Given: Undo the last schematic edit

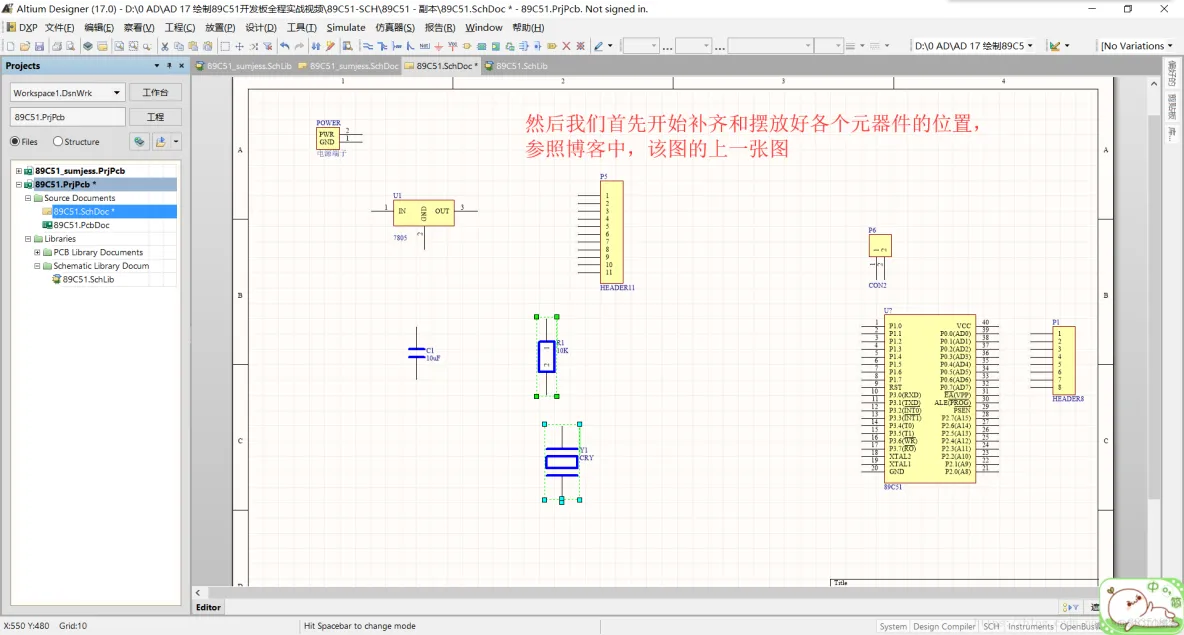Looking at the screenshot, I should (x=285, y=46).
